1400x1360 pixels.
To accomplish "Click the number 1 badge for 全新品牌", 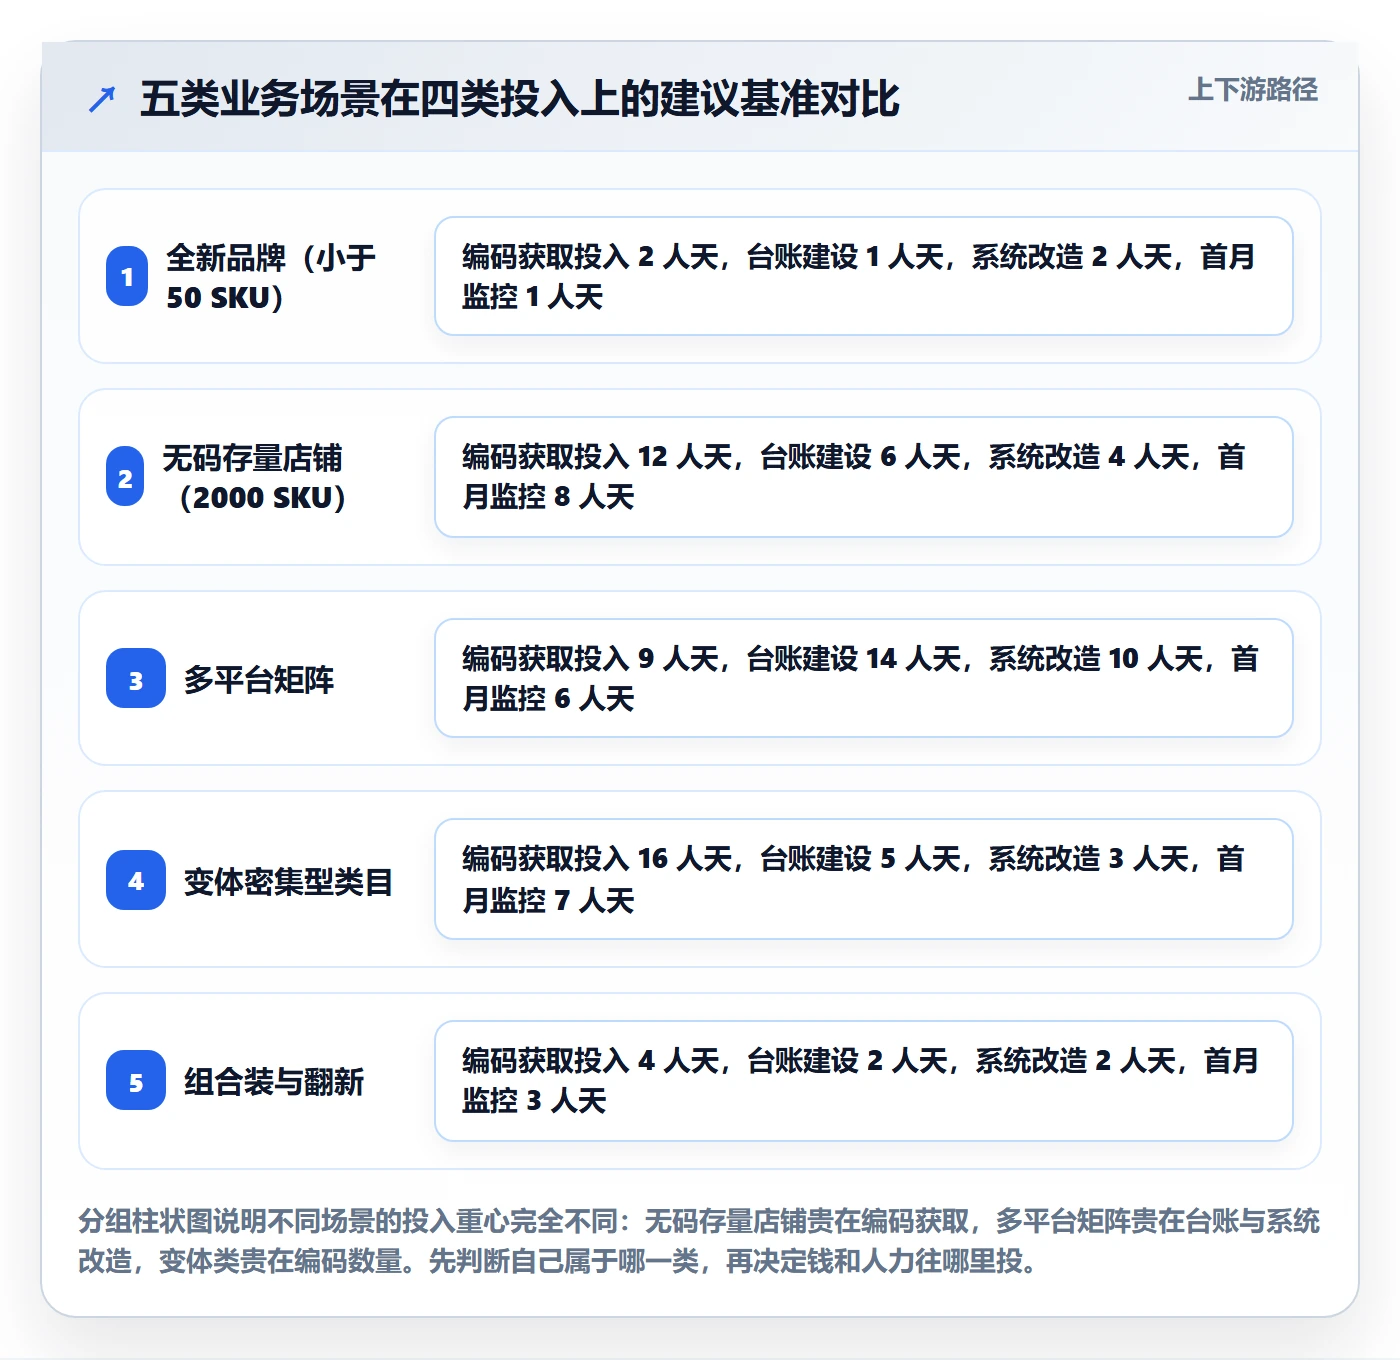I will coord(127,276).
